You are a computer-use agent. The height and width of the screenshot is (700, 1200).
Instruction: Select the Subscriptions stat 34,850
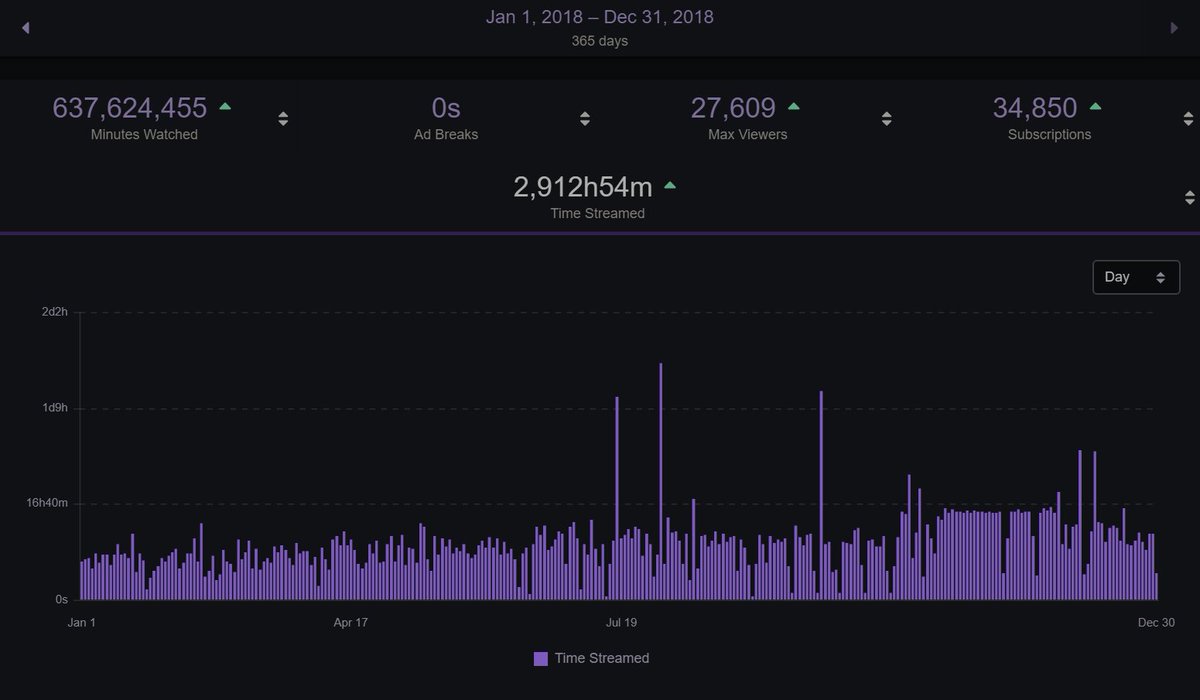click(1035, 107)
